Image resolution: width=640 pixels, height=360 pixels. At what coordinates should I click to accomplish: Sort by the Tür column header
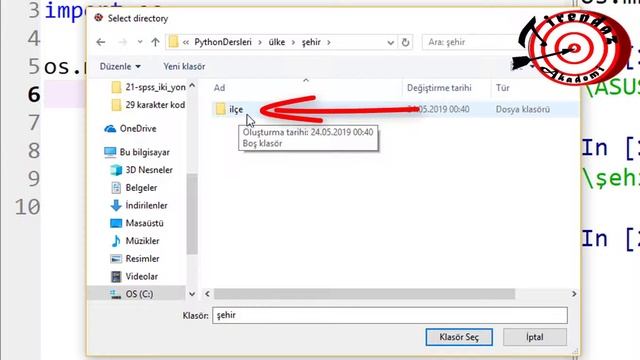502,88
